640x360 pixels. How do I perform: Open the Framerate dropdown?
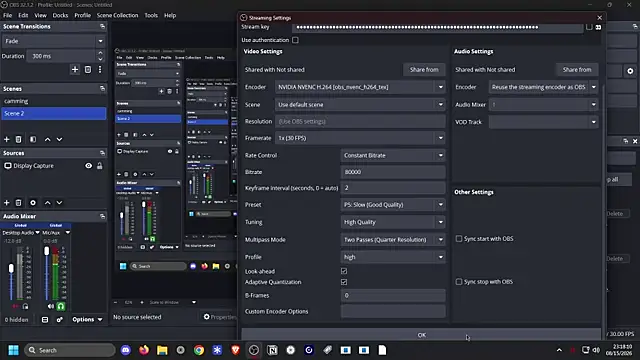360,138
